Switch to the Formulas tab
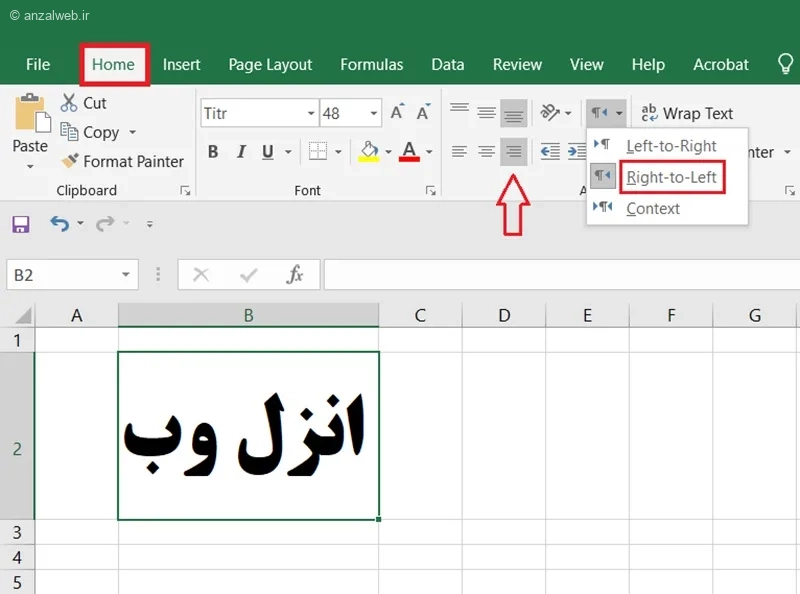The image size is (800, 594). (x=371, y=64)
